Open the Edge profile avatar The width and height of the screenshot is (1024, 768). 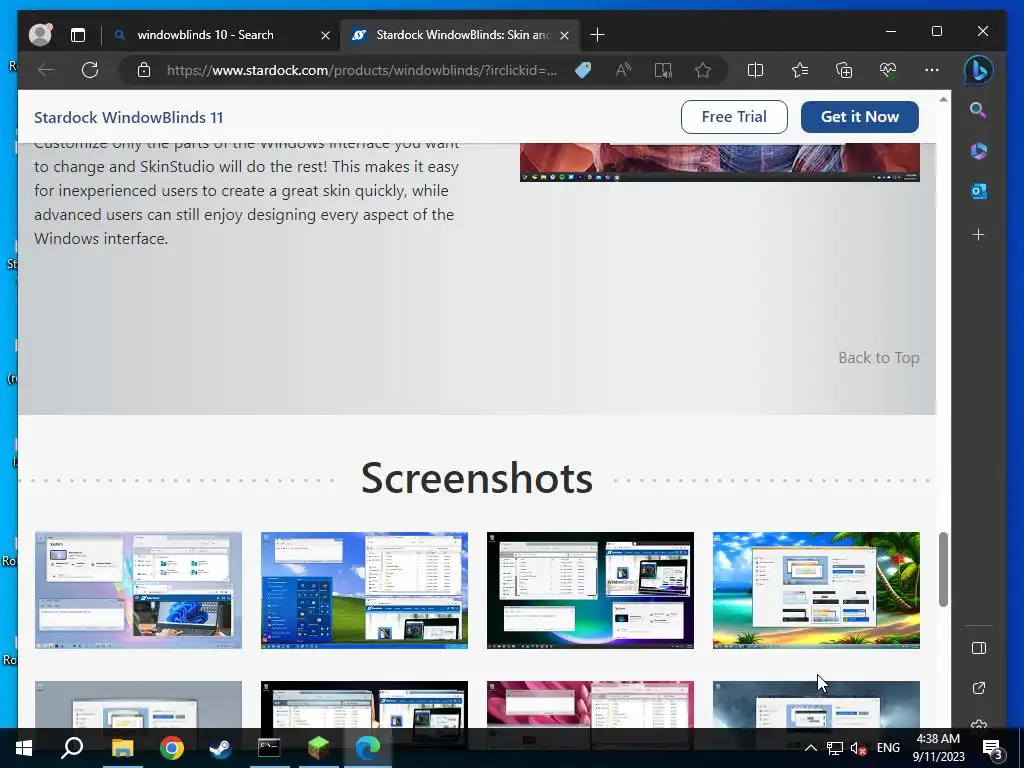tap(40, 35)
